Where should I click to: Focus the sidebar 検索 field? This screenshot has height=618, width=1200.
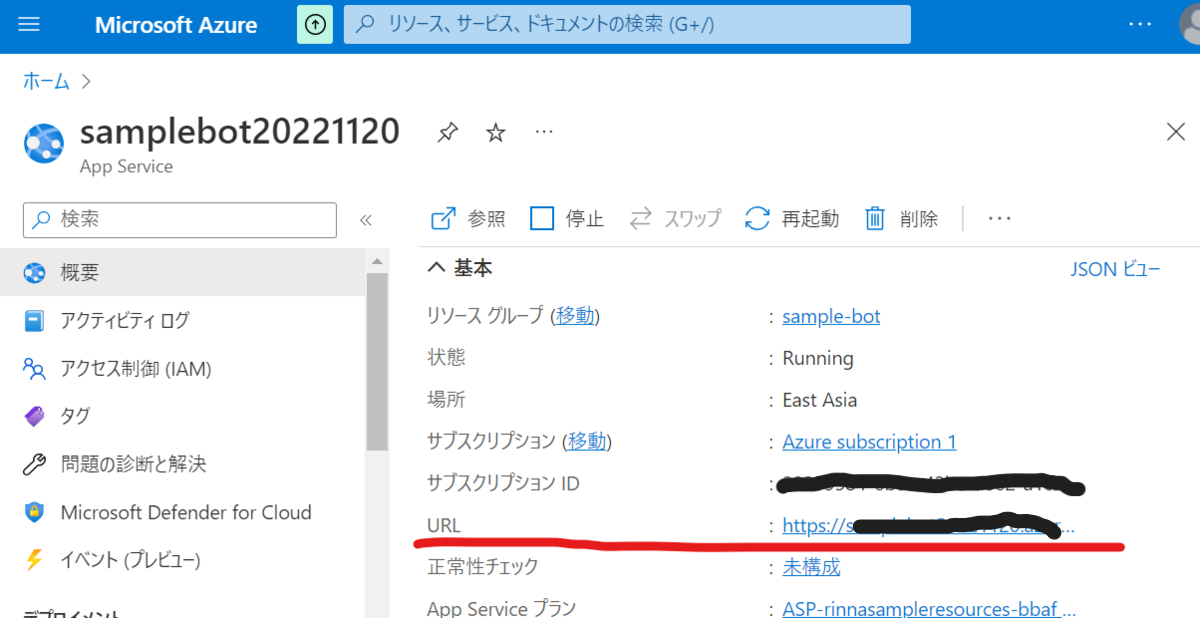[x=180, y=220]
